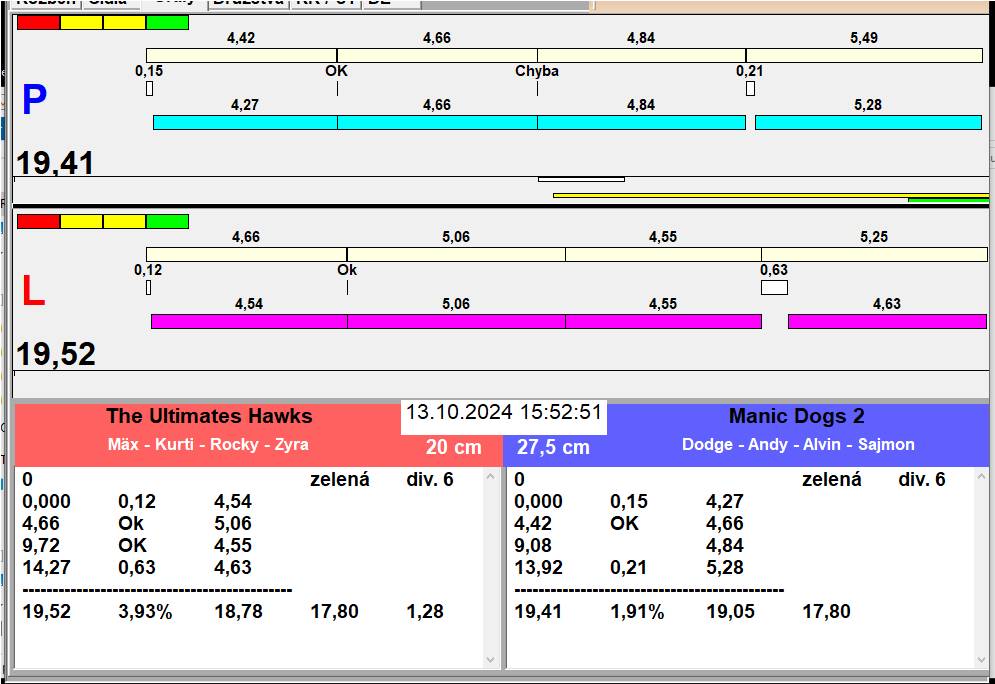
Task: Click The Ultimates Hawks team name
Action: click(209, 416)
